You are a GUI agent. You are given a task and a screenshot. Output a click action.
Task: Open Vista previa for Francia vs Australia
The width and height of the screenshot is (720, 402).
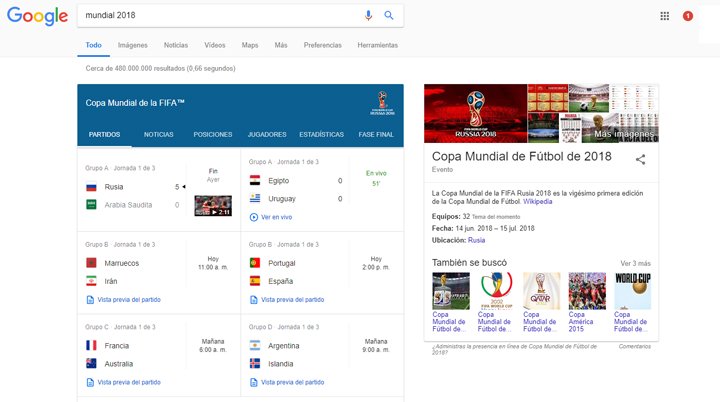point(129,382)
